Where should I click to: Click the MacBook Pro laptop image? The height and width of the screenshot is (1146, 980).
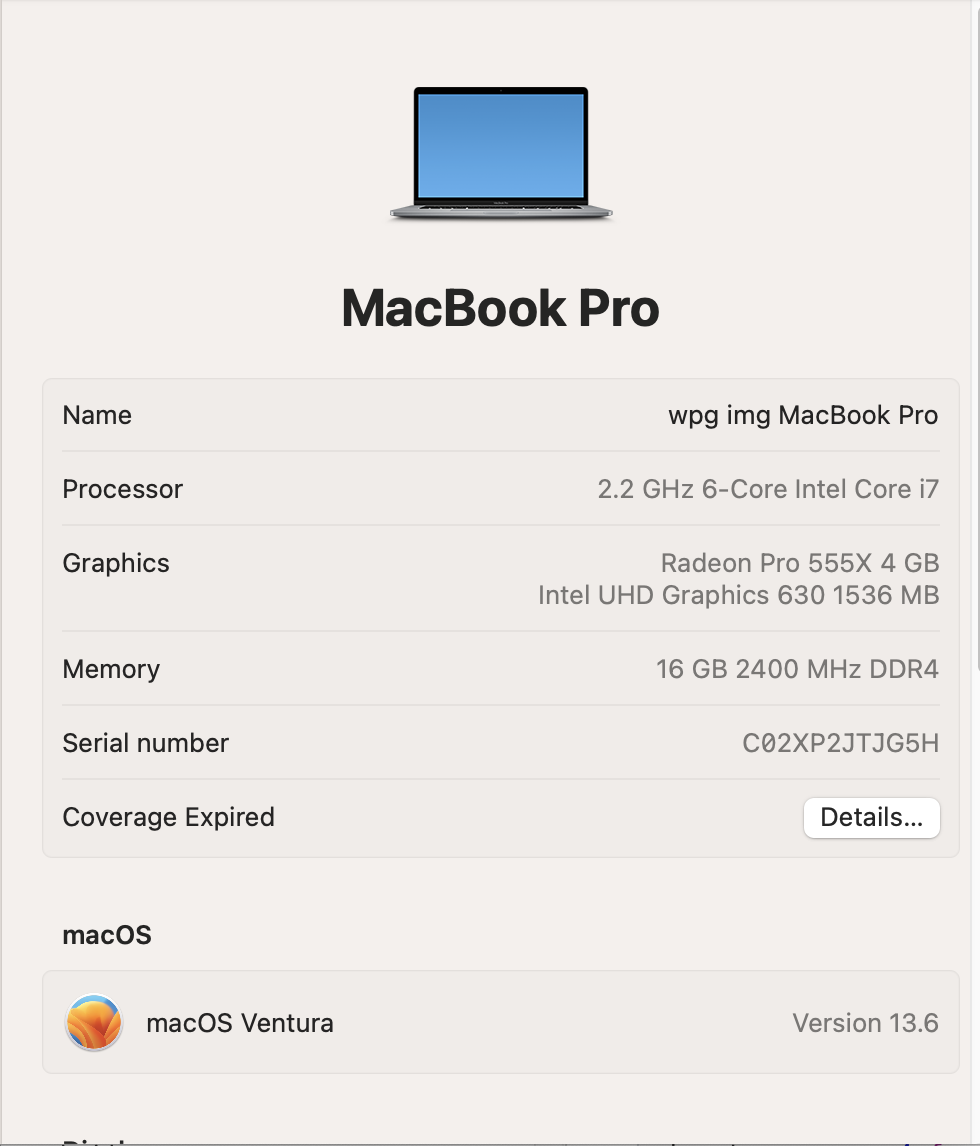(x=501, y=153)
